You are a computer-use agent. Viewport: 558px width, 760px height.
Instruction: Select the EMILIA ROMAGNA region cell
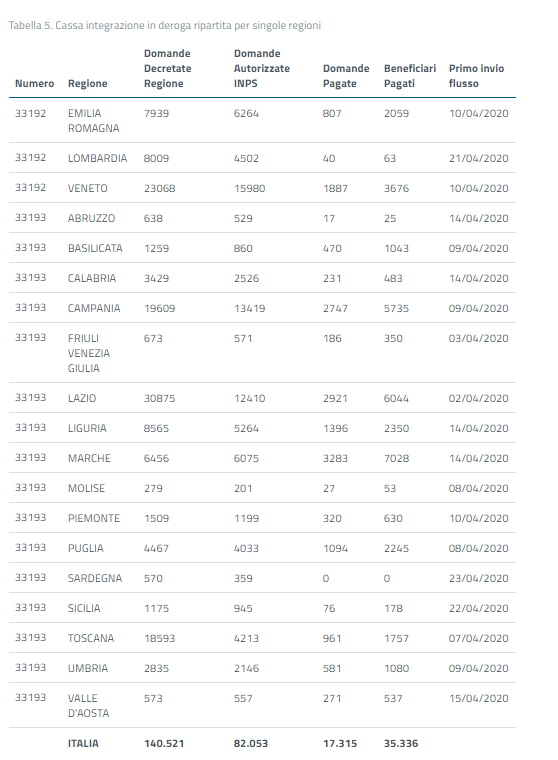tap(94, 121)
